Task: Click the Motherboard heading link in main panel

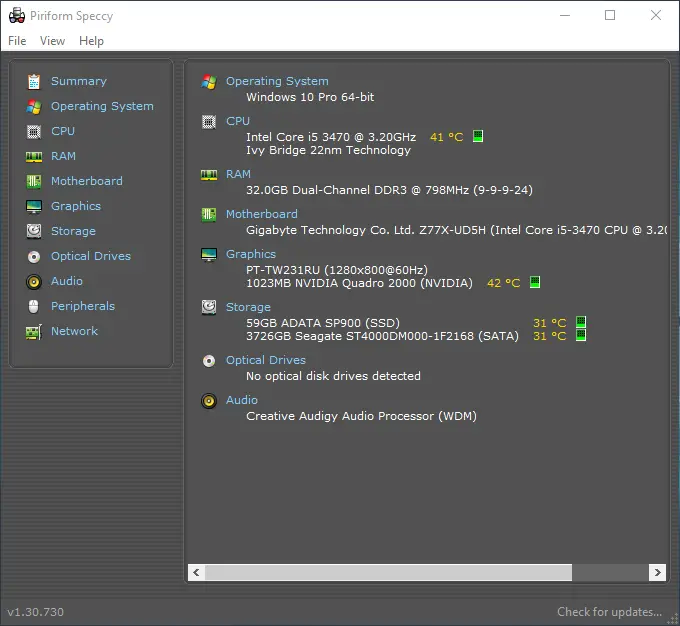Action: 262,214
